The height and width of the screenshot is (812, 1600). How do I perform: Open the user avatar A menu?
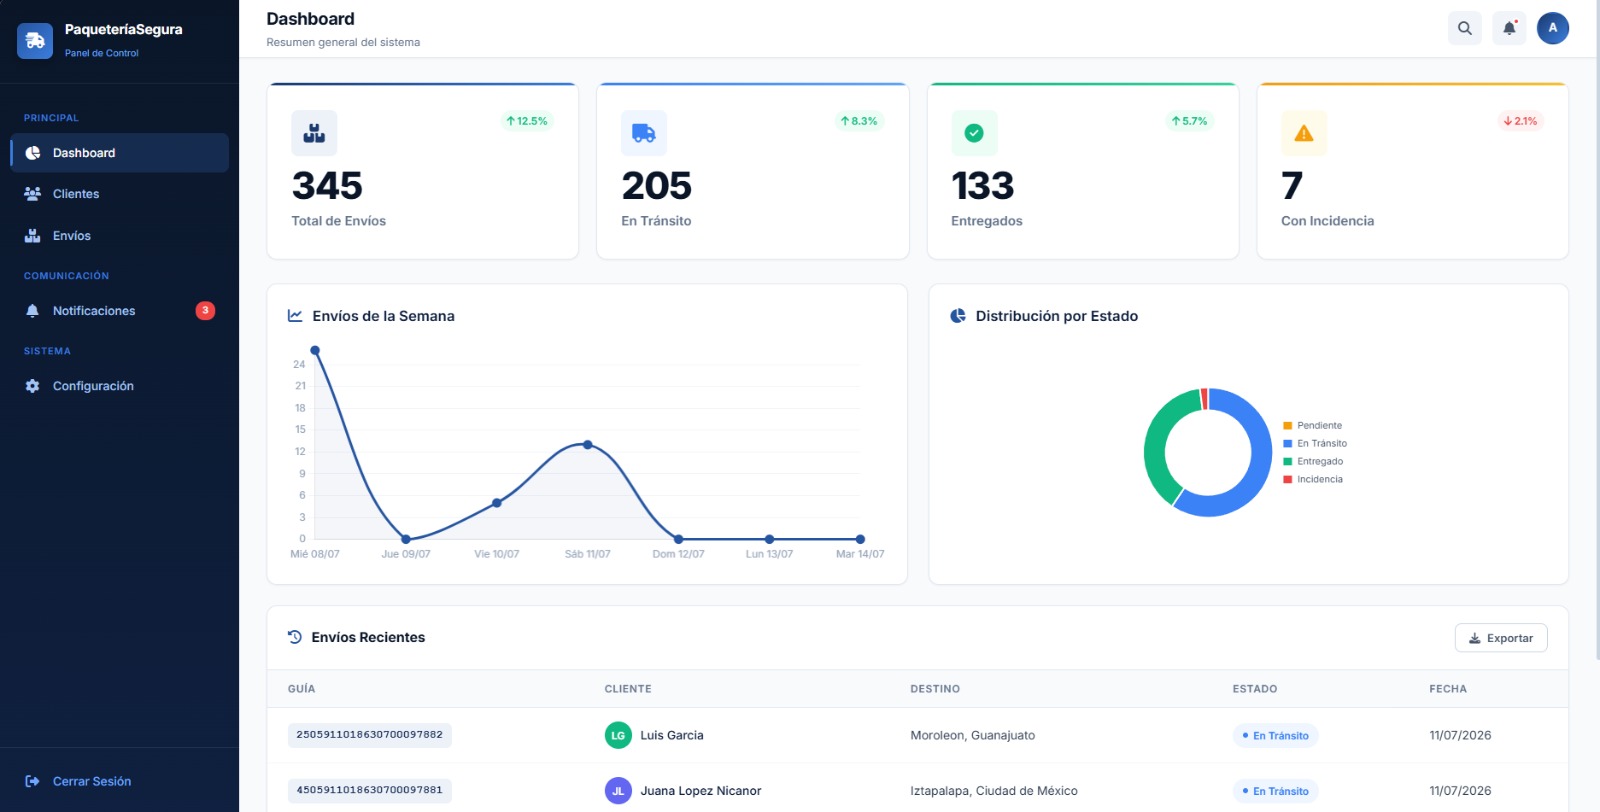point(1553,28)
